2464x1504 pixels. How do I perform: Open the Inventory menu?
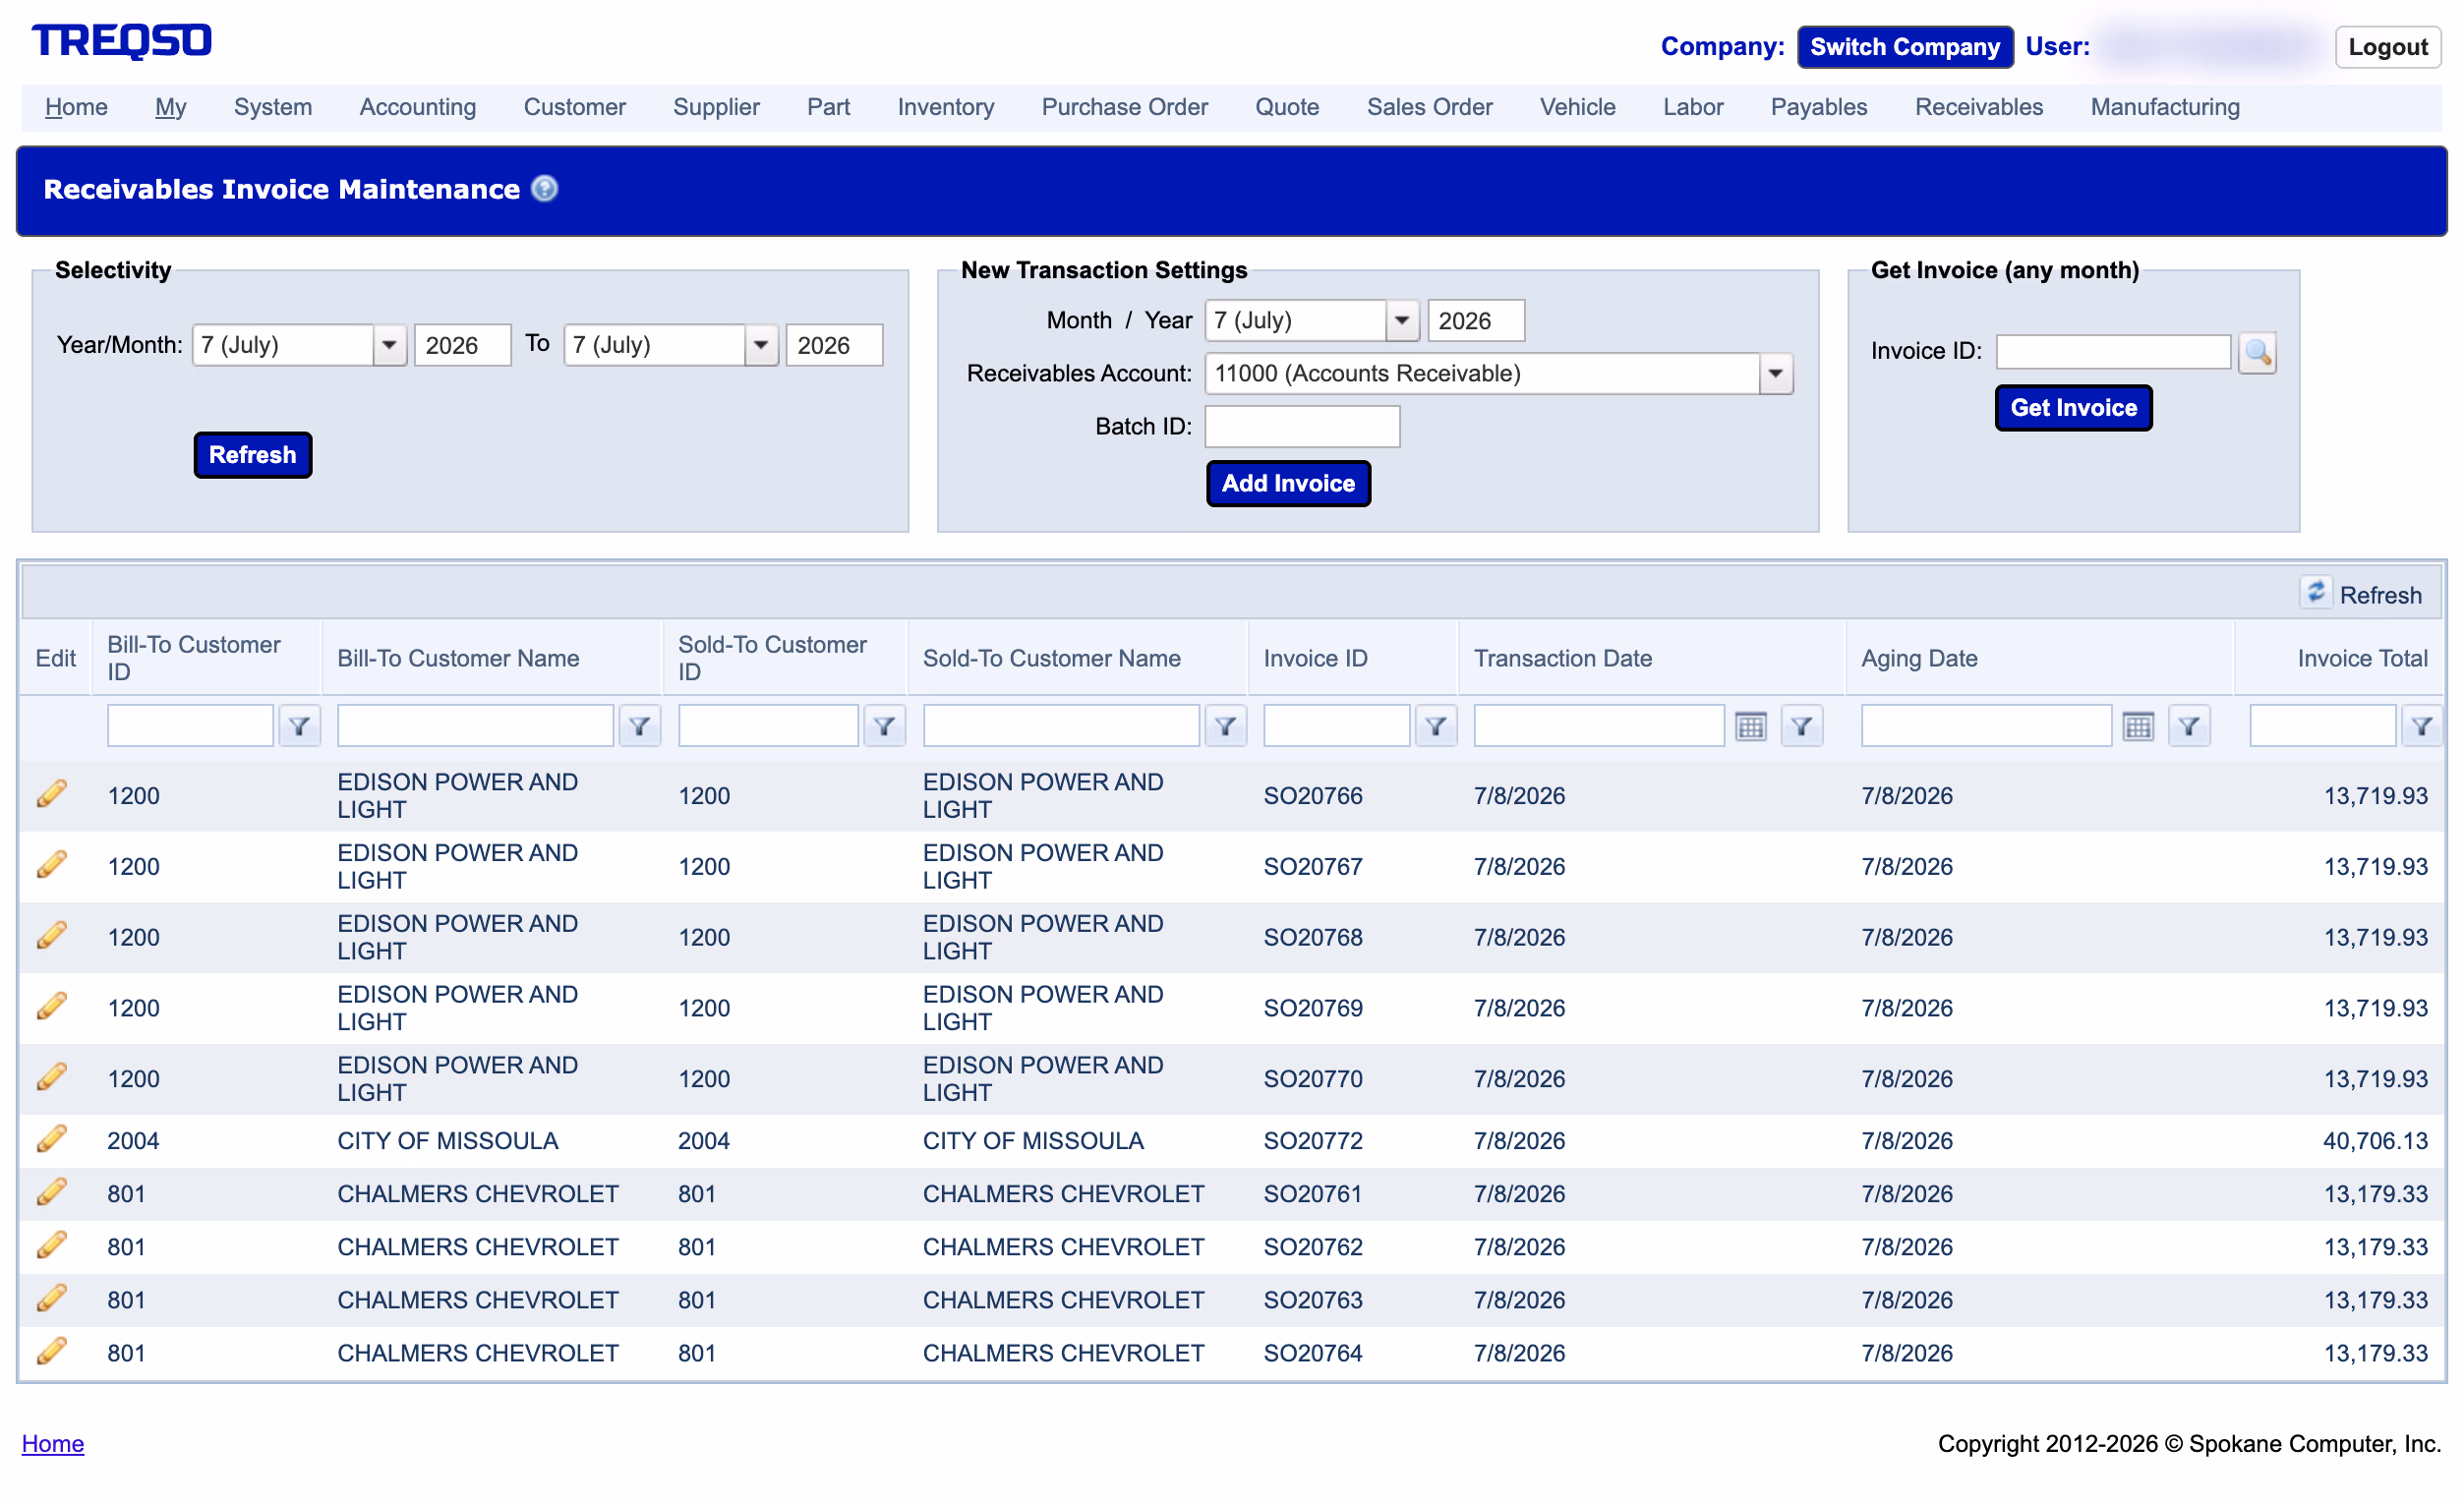coord(946,107)
